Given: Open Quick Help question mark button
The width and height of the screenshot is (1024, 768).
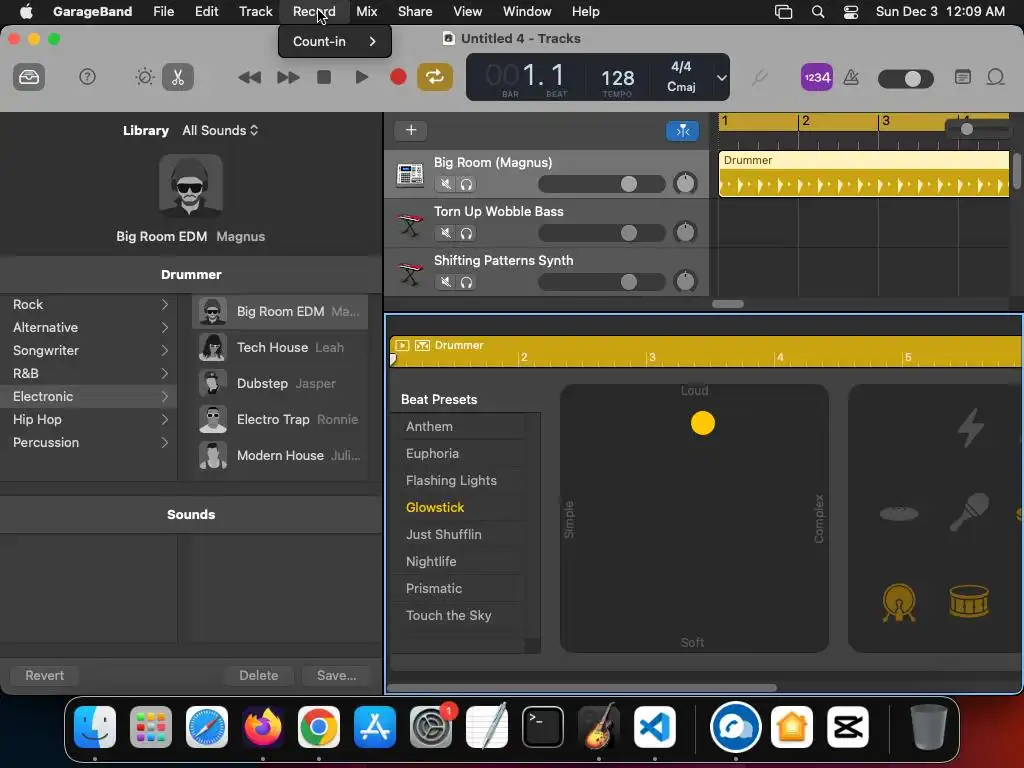Looking at the screenshot, I should pos(87,77).
